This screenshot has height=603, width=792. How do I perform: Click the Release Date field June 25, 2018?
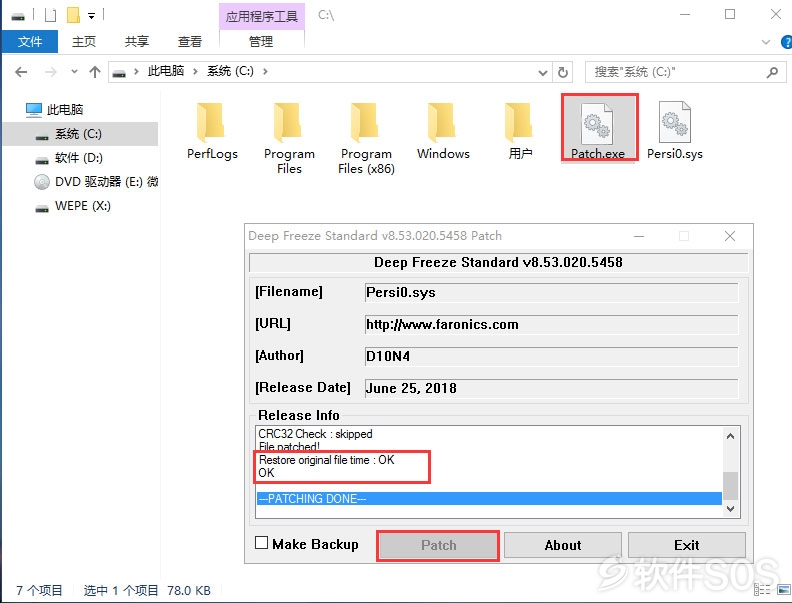click(x=551, y=388)
